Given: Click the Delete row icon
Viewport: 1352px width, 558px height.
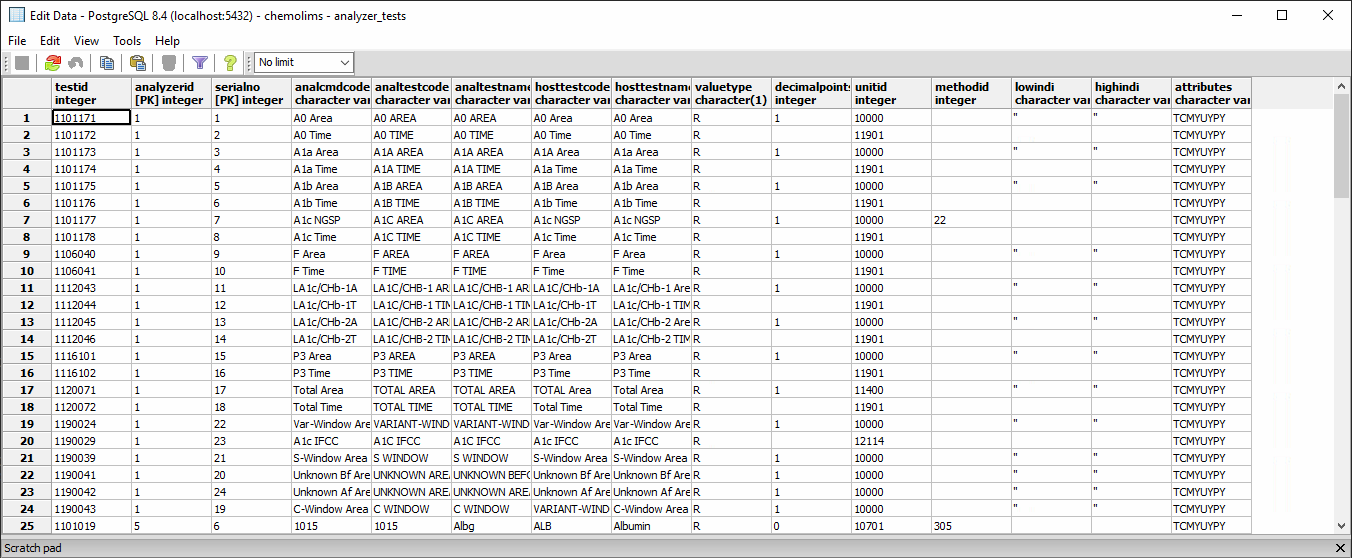Looking at the screenshot, I should (169, 63).
